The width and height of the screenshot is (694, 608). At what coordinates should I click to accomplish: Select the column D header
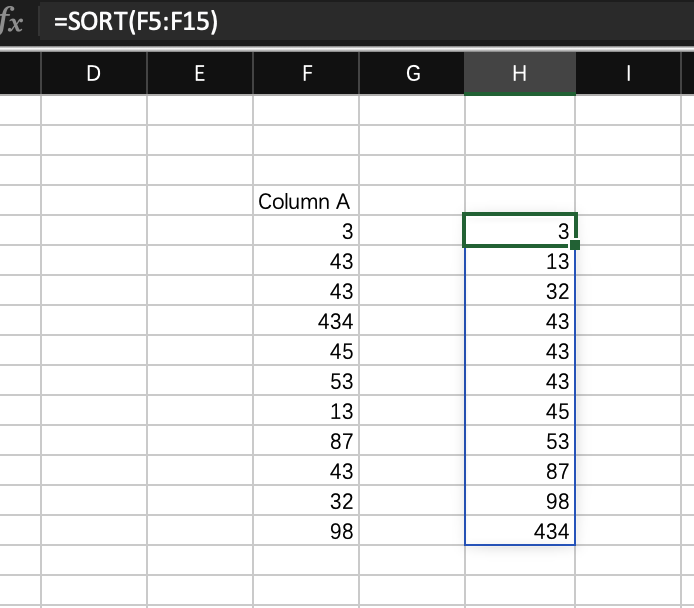pyautogui.click(x=94, y=72)
